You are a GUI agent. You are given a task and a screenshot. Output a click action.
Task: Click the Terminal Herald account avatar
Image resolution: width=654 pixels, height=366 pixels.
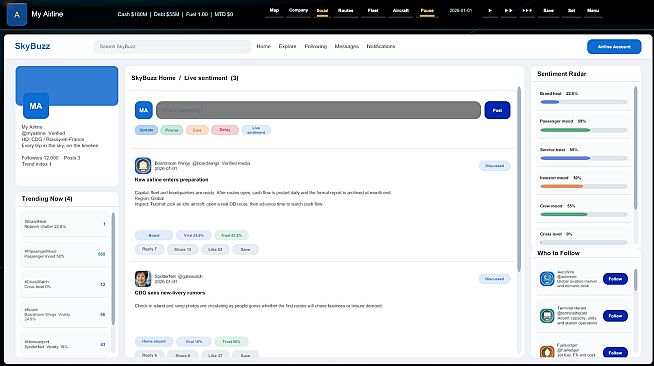tap(547, 316)
